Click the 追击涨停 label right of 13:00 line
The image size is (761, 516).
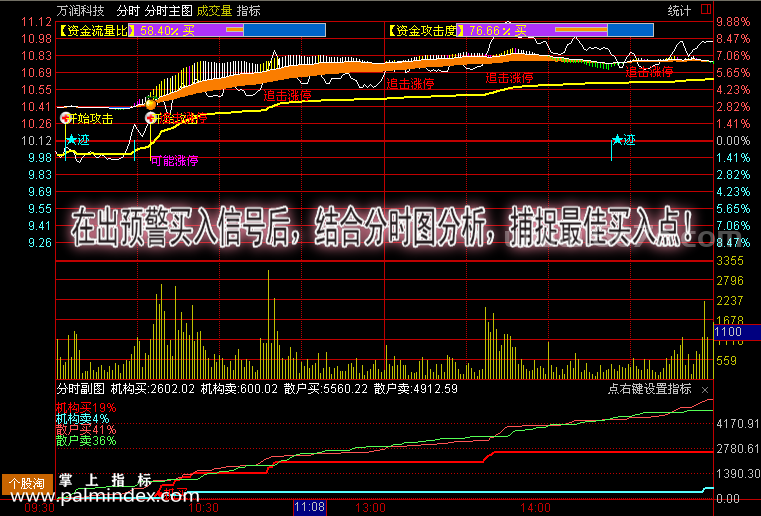click(410, 84)
